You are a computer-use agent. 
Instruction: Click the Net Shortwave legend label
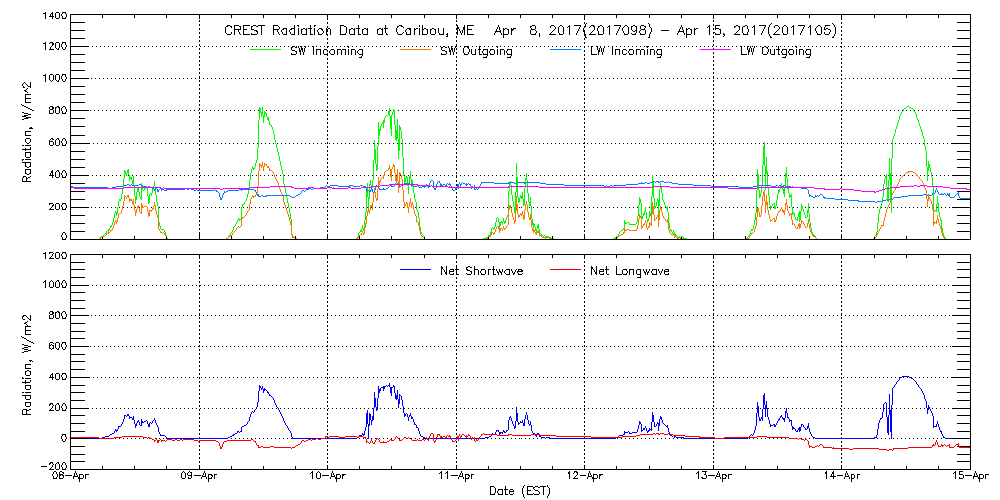click(x=483, y=270)
